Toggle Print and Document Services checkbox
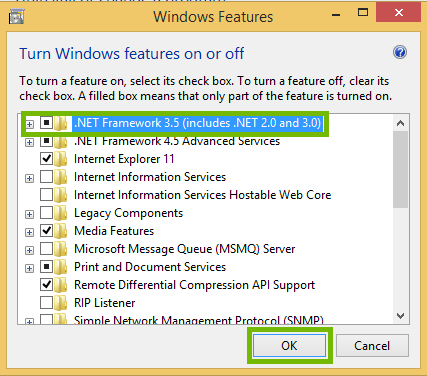427x376 pixels. click(46, 267)
